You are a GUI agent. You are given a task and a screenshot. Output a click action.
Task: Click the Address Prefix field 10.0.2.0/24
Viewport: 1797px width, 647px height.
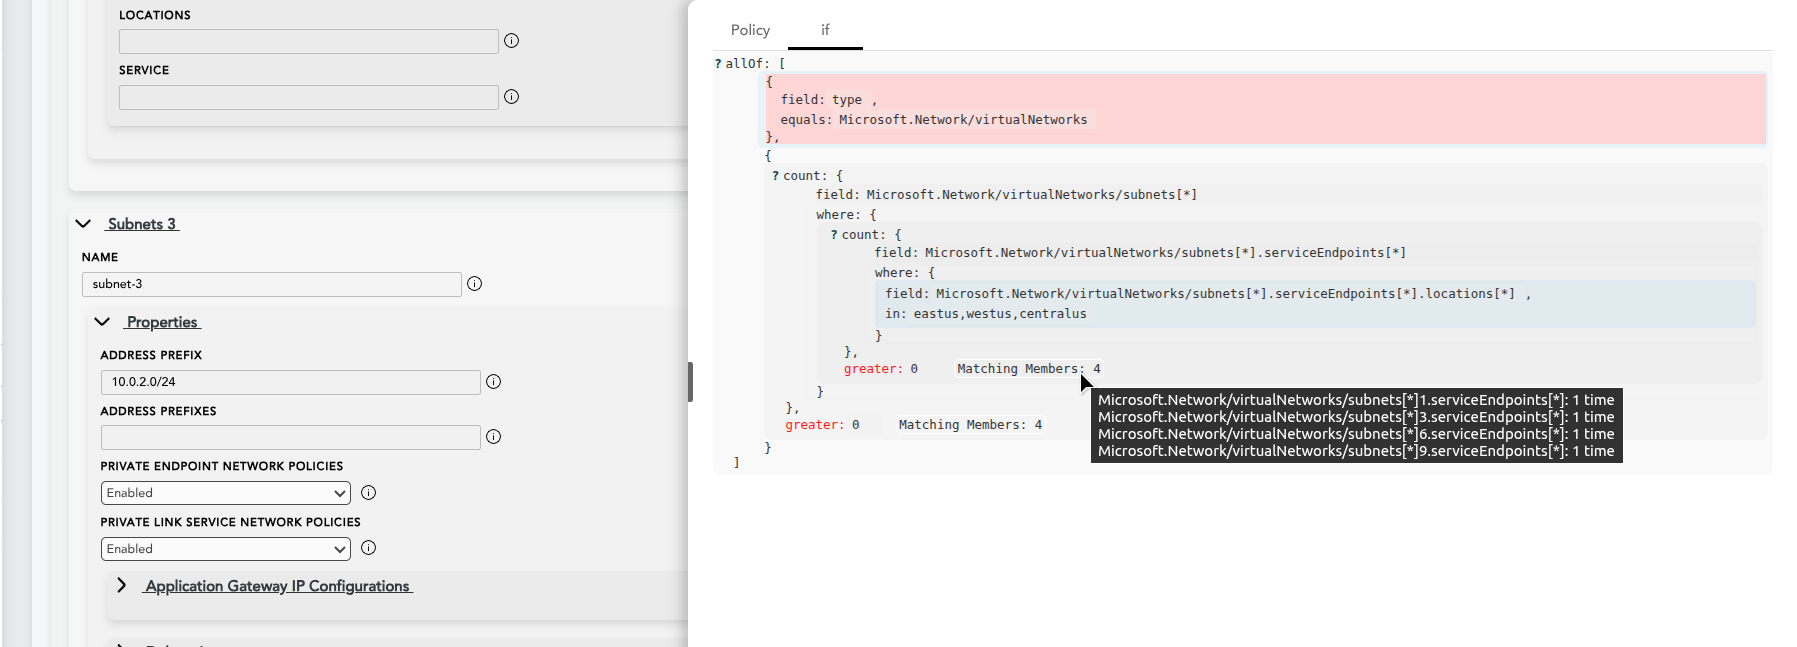290,382
